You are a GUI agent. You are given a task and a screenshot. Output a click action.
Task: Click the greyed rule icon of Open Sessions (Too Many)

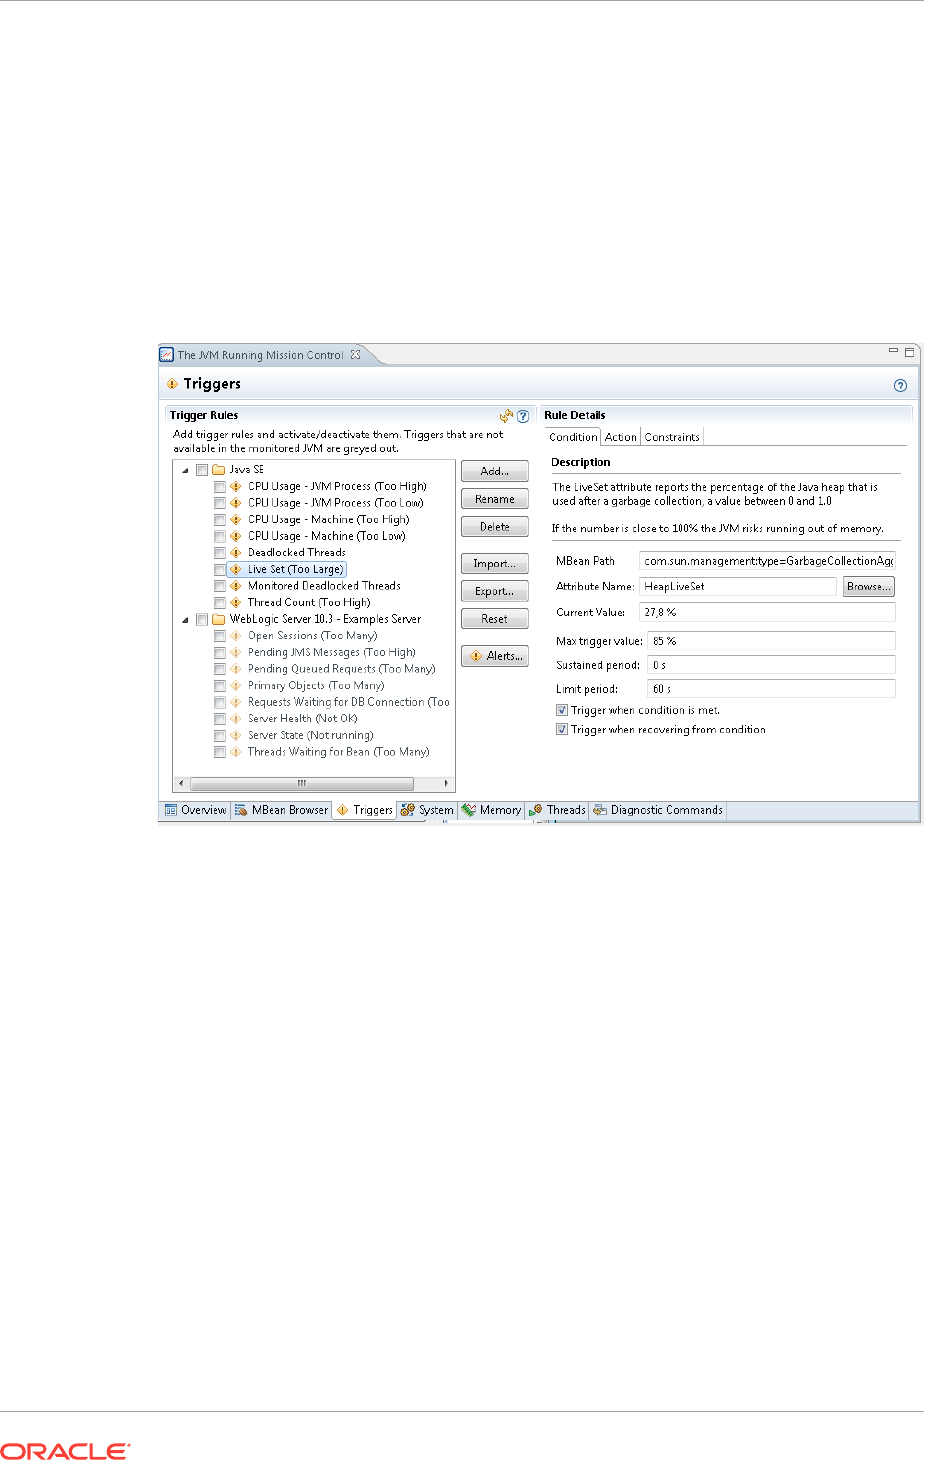[236, 635]
